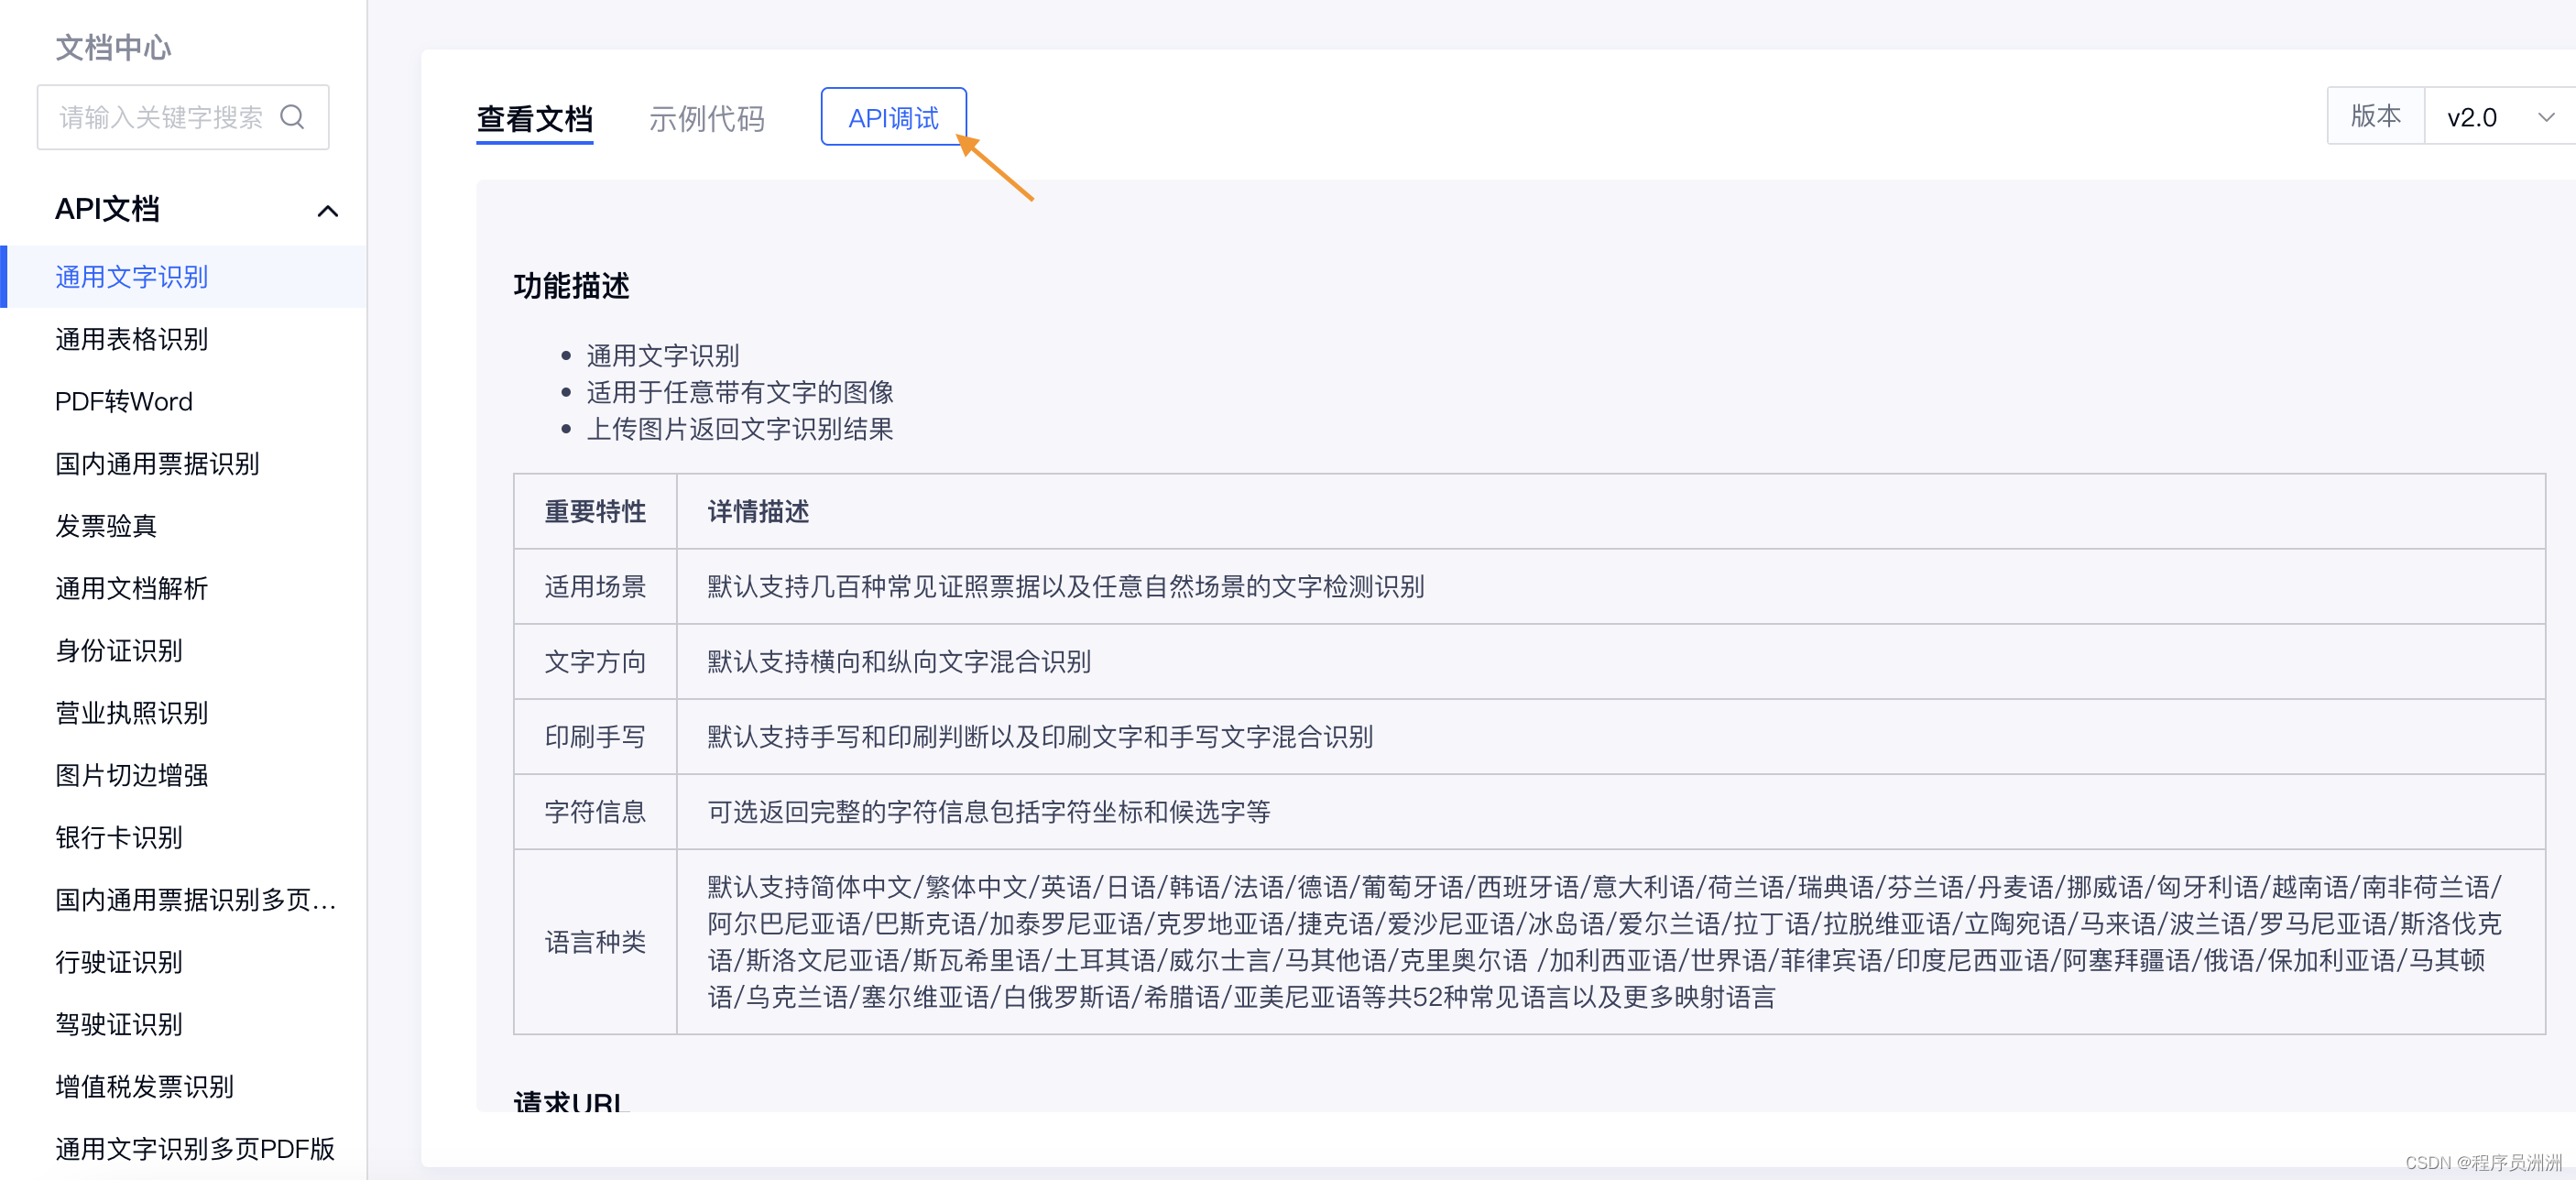Click the search magnifier icon
The height and width of the screenshot is (1180, 2576).
(x=292, y=117)
